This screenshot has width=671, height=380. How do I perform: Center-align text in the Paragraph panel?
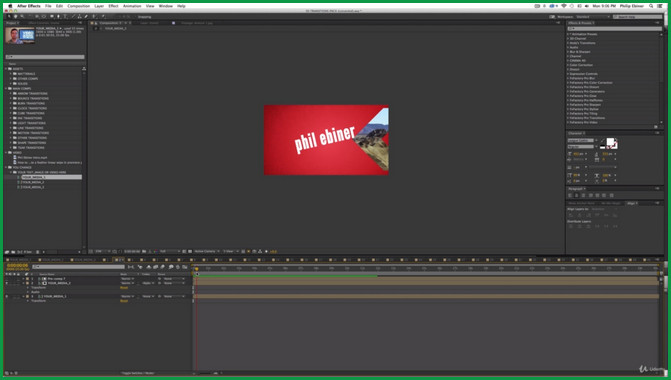[576, 195]
